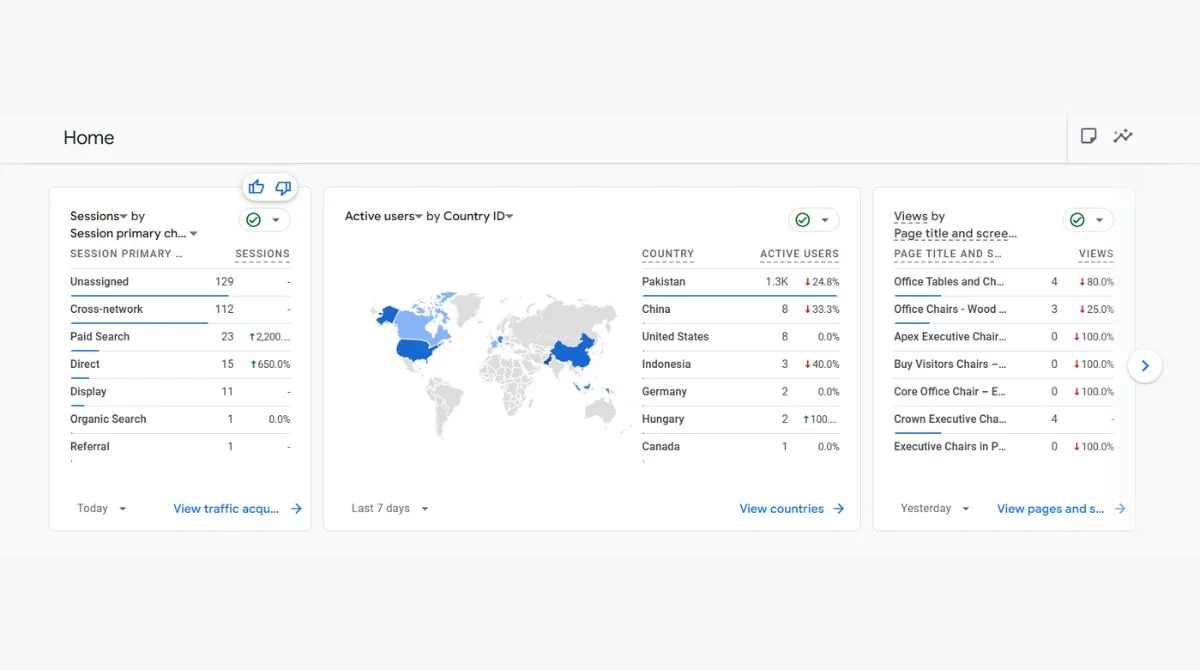
Task: Open View traffic acquisition link
Action: click(x=238, y=508)
